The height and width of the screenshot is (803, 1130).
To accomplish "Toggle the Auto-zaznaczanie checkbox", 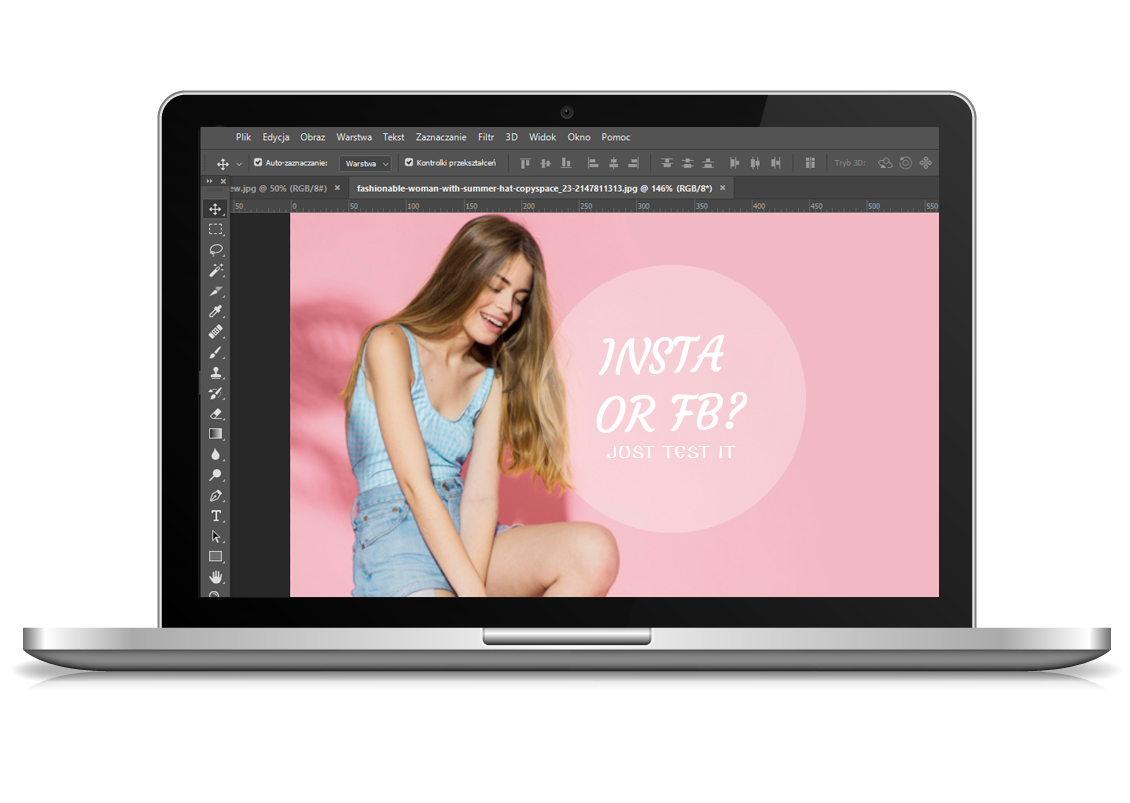I will click(258, 162).
